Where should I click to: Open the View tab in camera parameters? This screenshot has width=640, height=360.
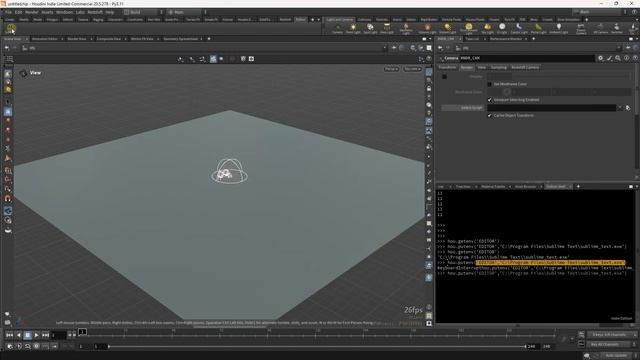pos(482,67)
